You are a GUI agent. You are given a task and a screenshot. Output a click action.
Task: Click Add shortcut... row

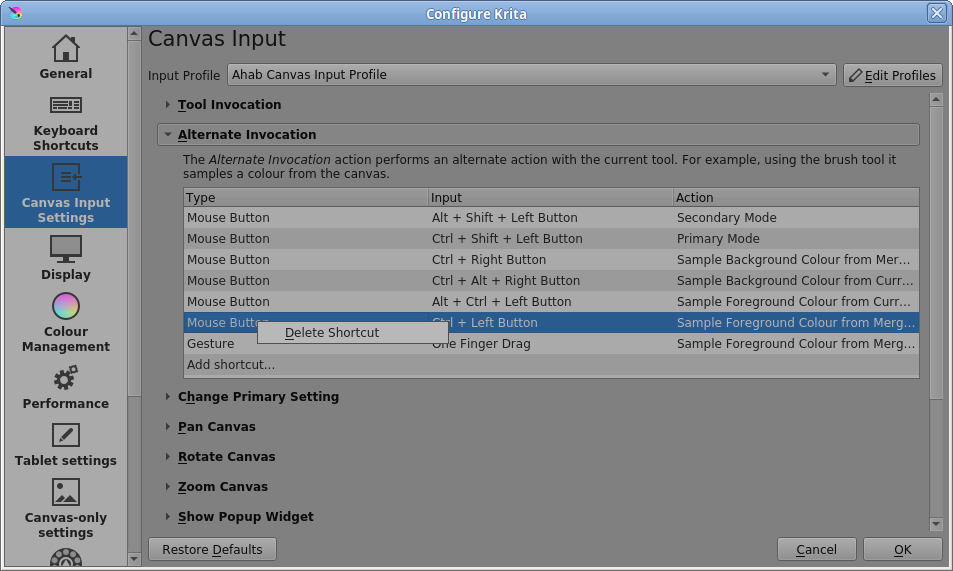[x=551, y=365]
